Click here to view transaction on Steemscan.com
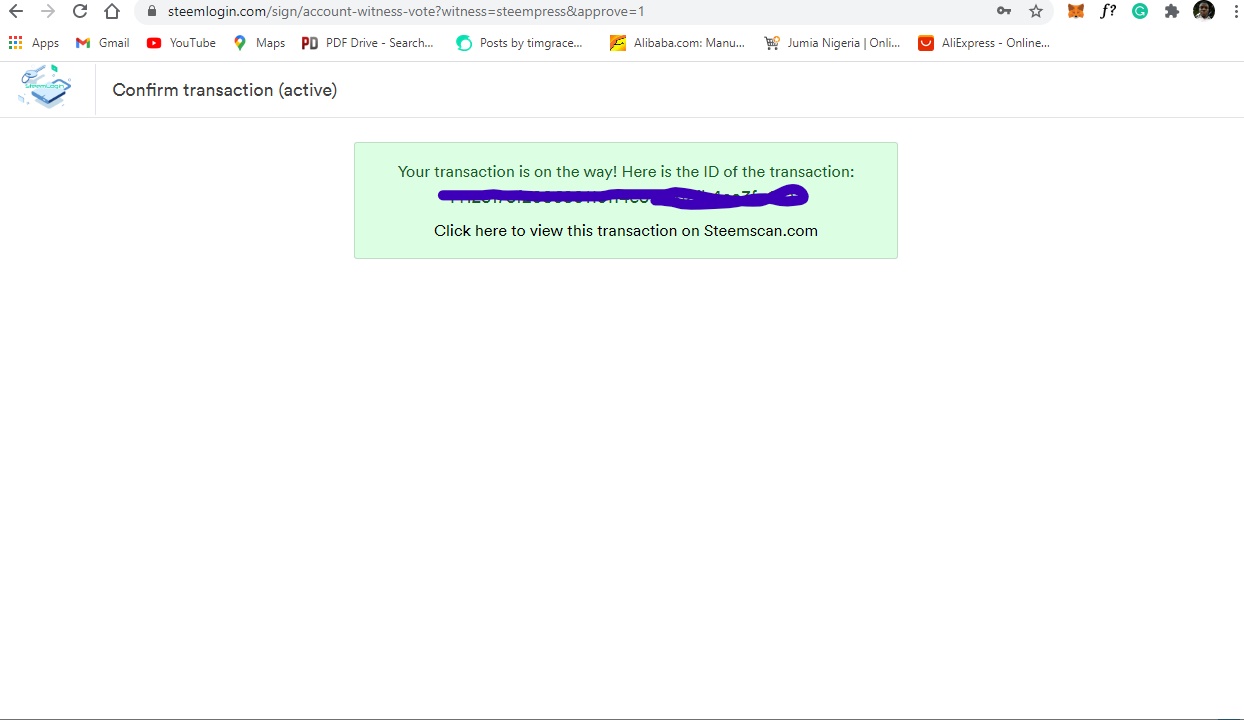The image size is (1244, 720). [x=625, y=230]
